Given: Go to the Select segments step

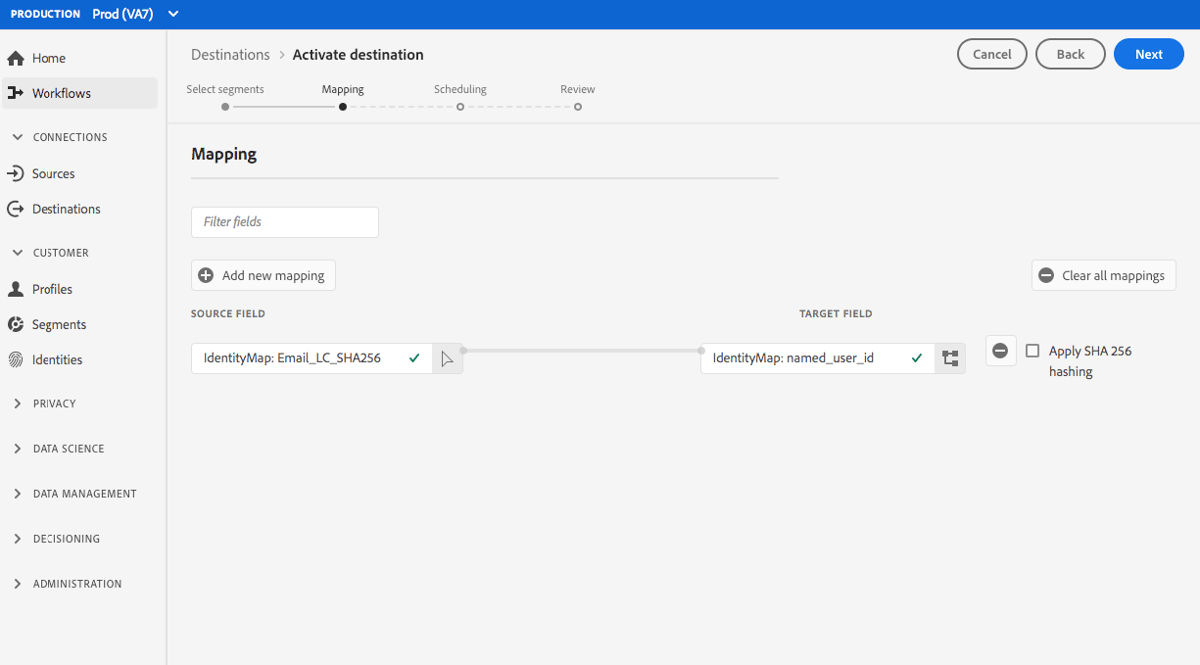Looking at the screenshot, I should pyautogui.click(x=225, y=106).
